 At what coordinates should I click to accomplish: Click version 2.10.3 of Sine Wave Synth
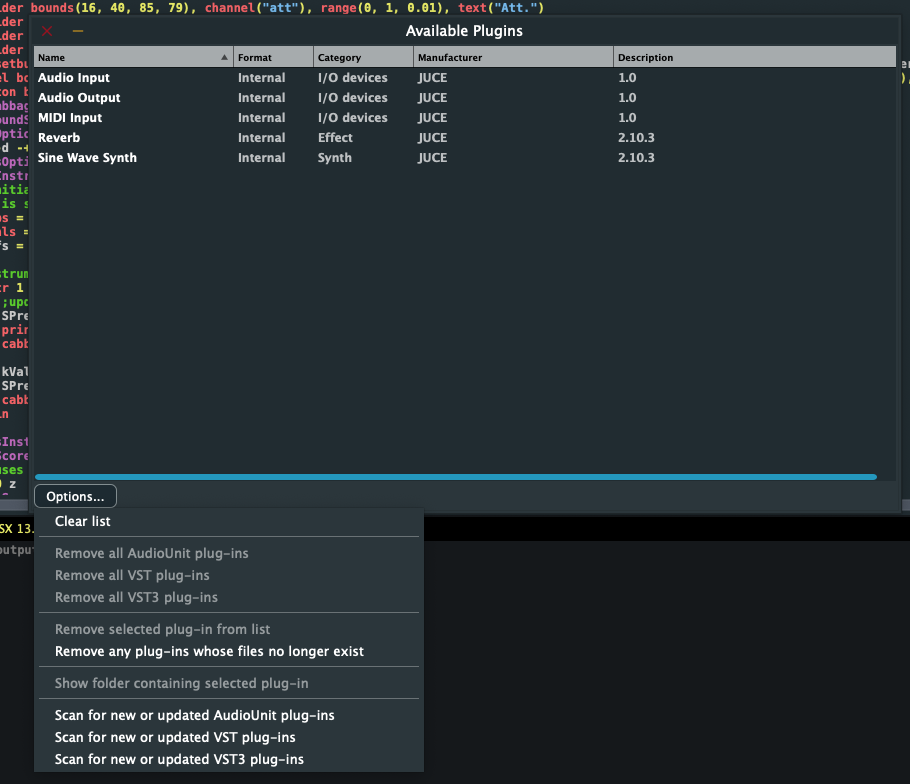click(636, 158)
